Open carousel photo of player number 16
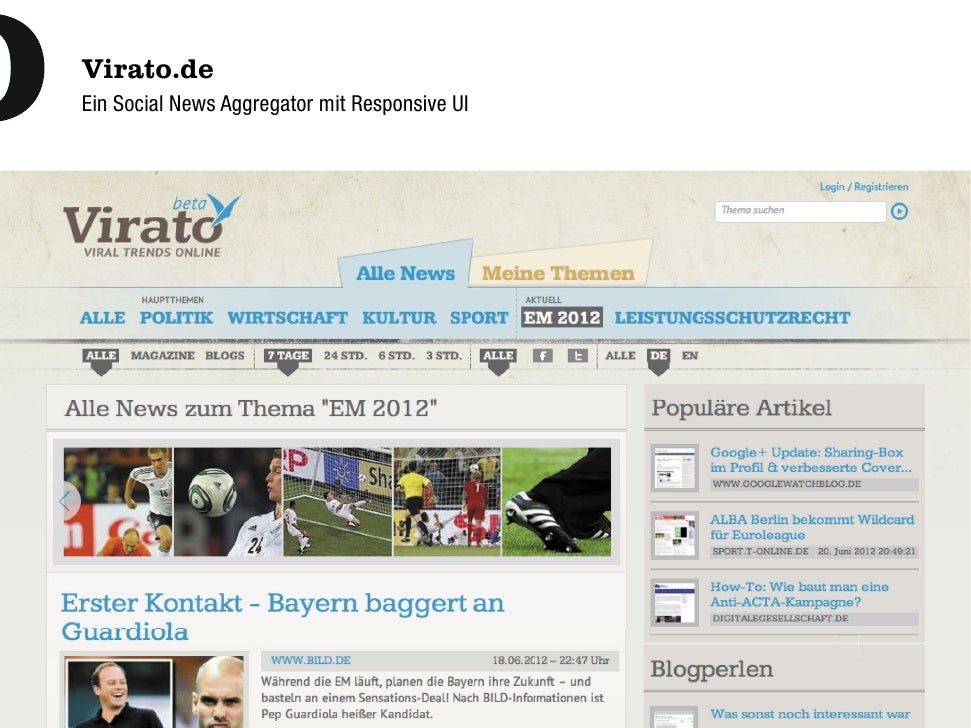971x728 pixels. pyautogui.click(x=118, y=501)
